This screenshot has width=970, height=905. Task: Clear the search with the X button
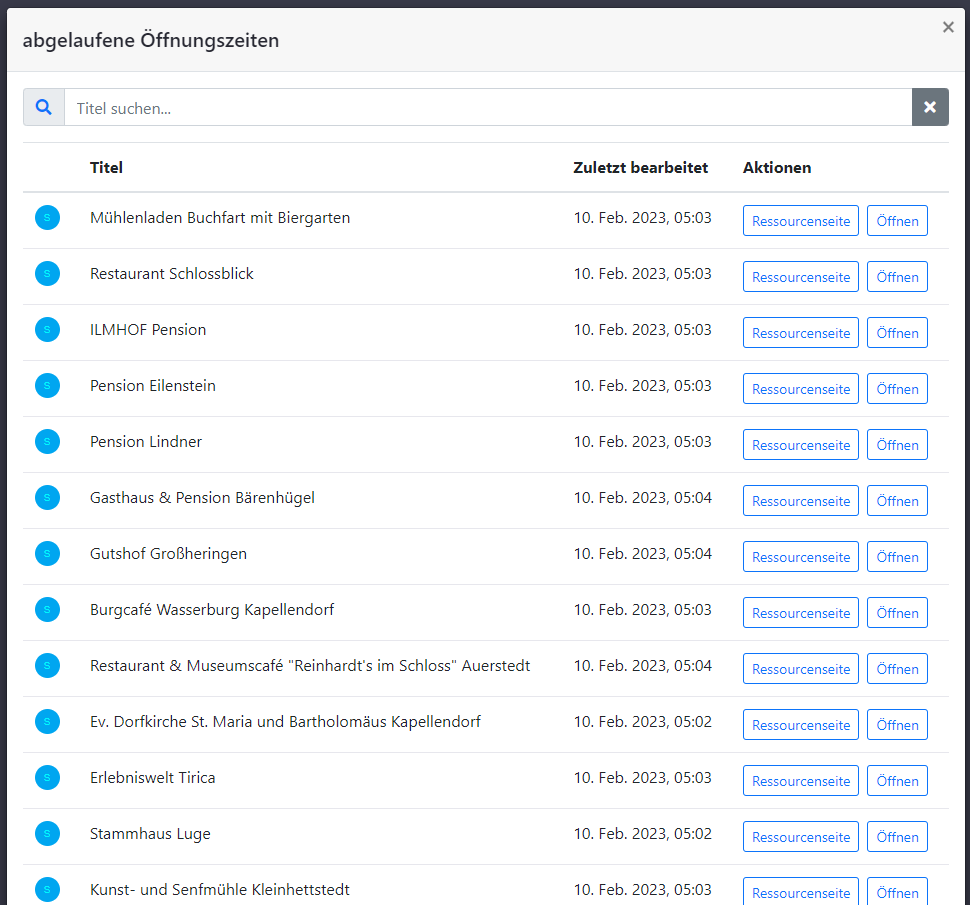tap(930, 107)
